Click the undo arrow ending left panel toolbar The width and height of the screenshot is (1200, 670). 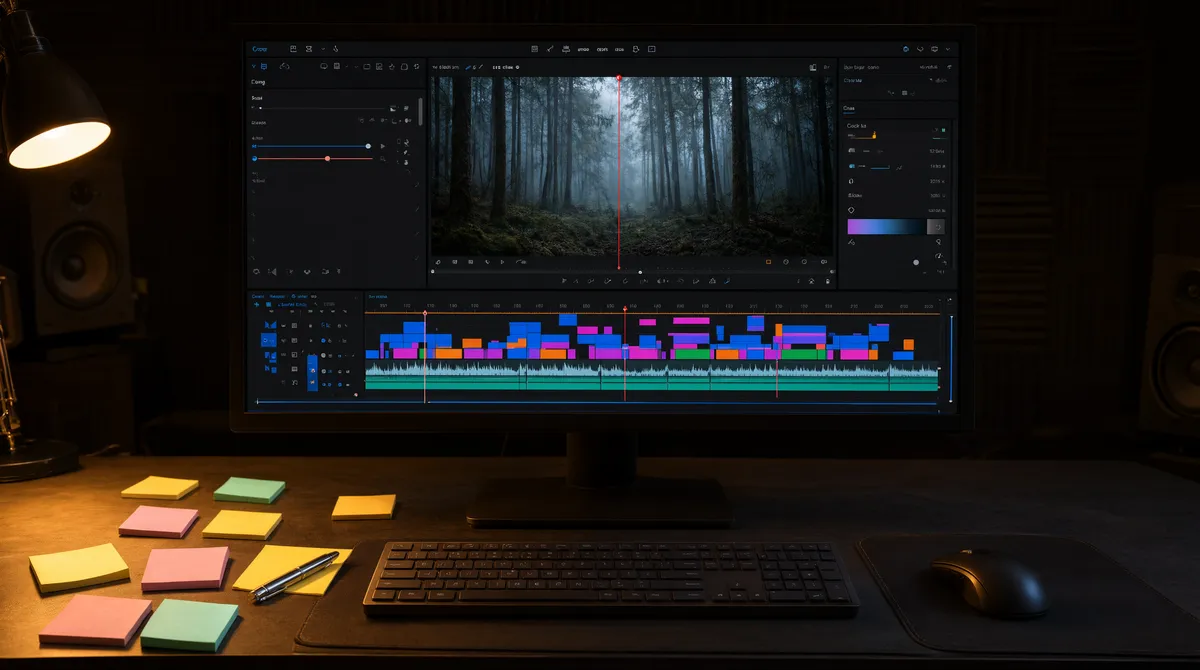point(416,66)
